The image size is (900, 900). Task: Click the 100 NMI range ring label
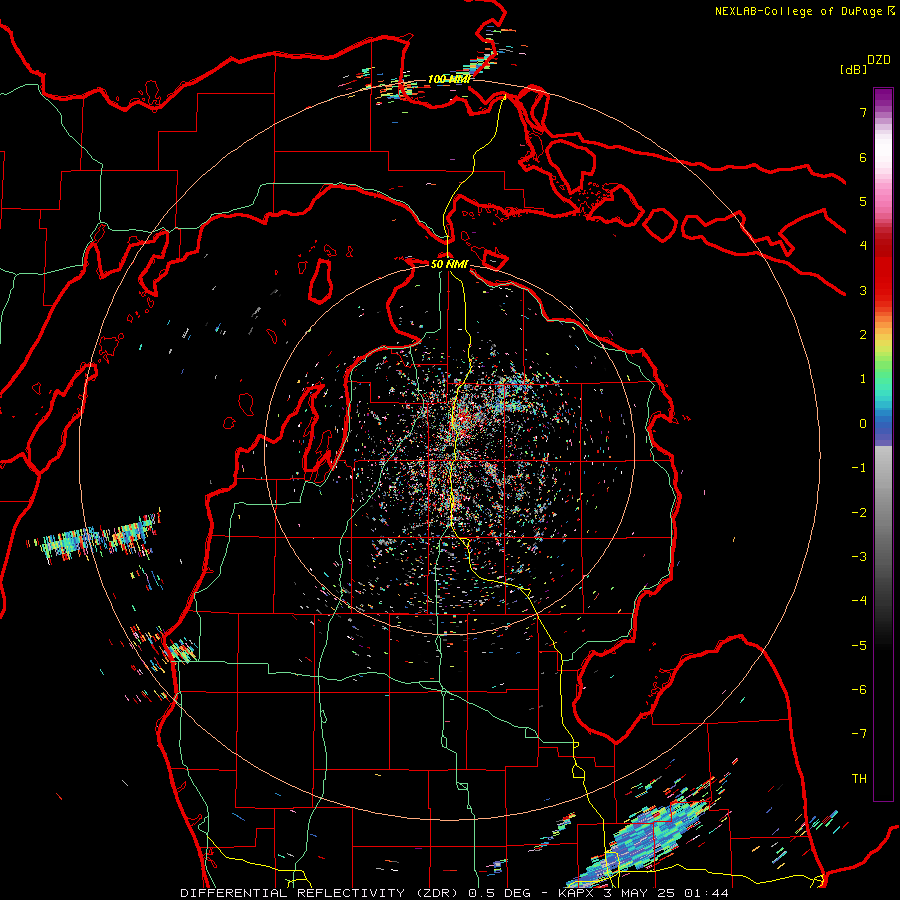[449, 79]
